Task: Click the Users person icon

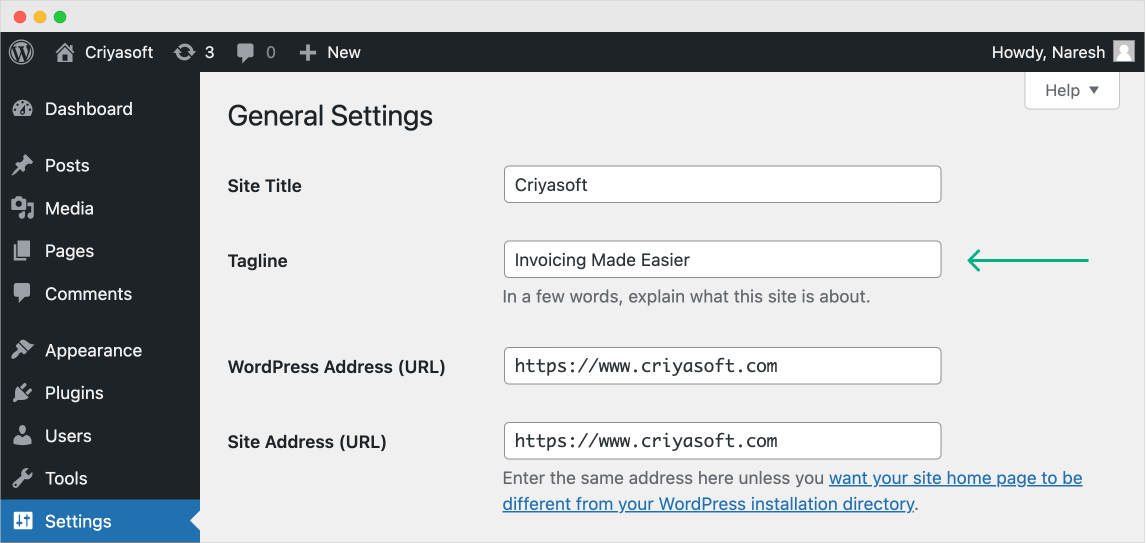Action: [23, 436]
